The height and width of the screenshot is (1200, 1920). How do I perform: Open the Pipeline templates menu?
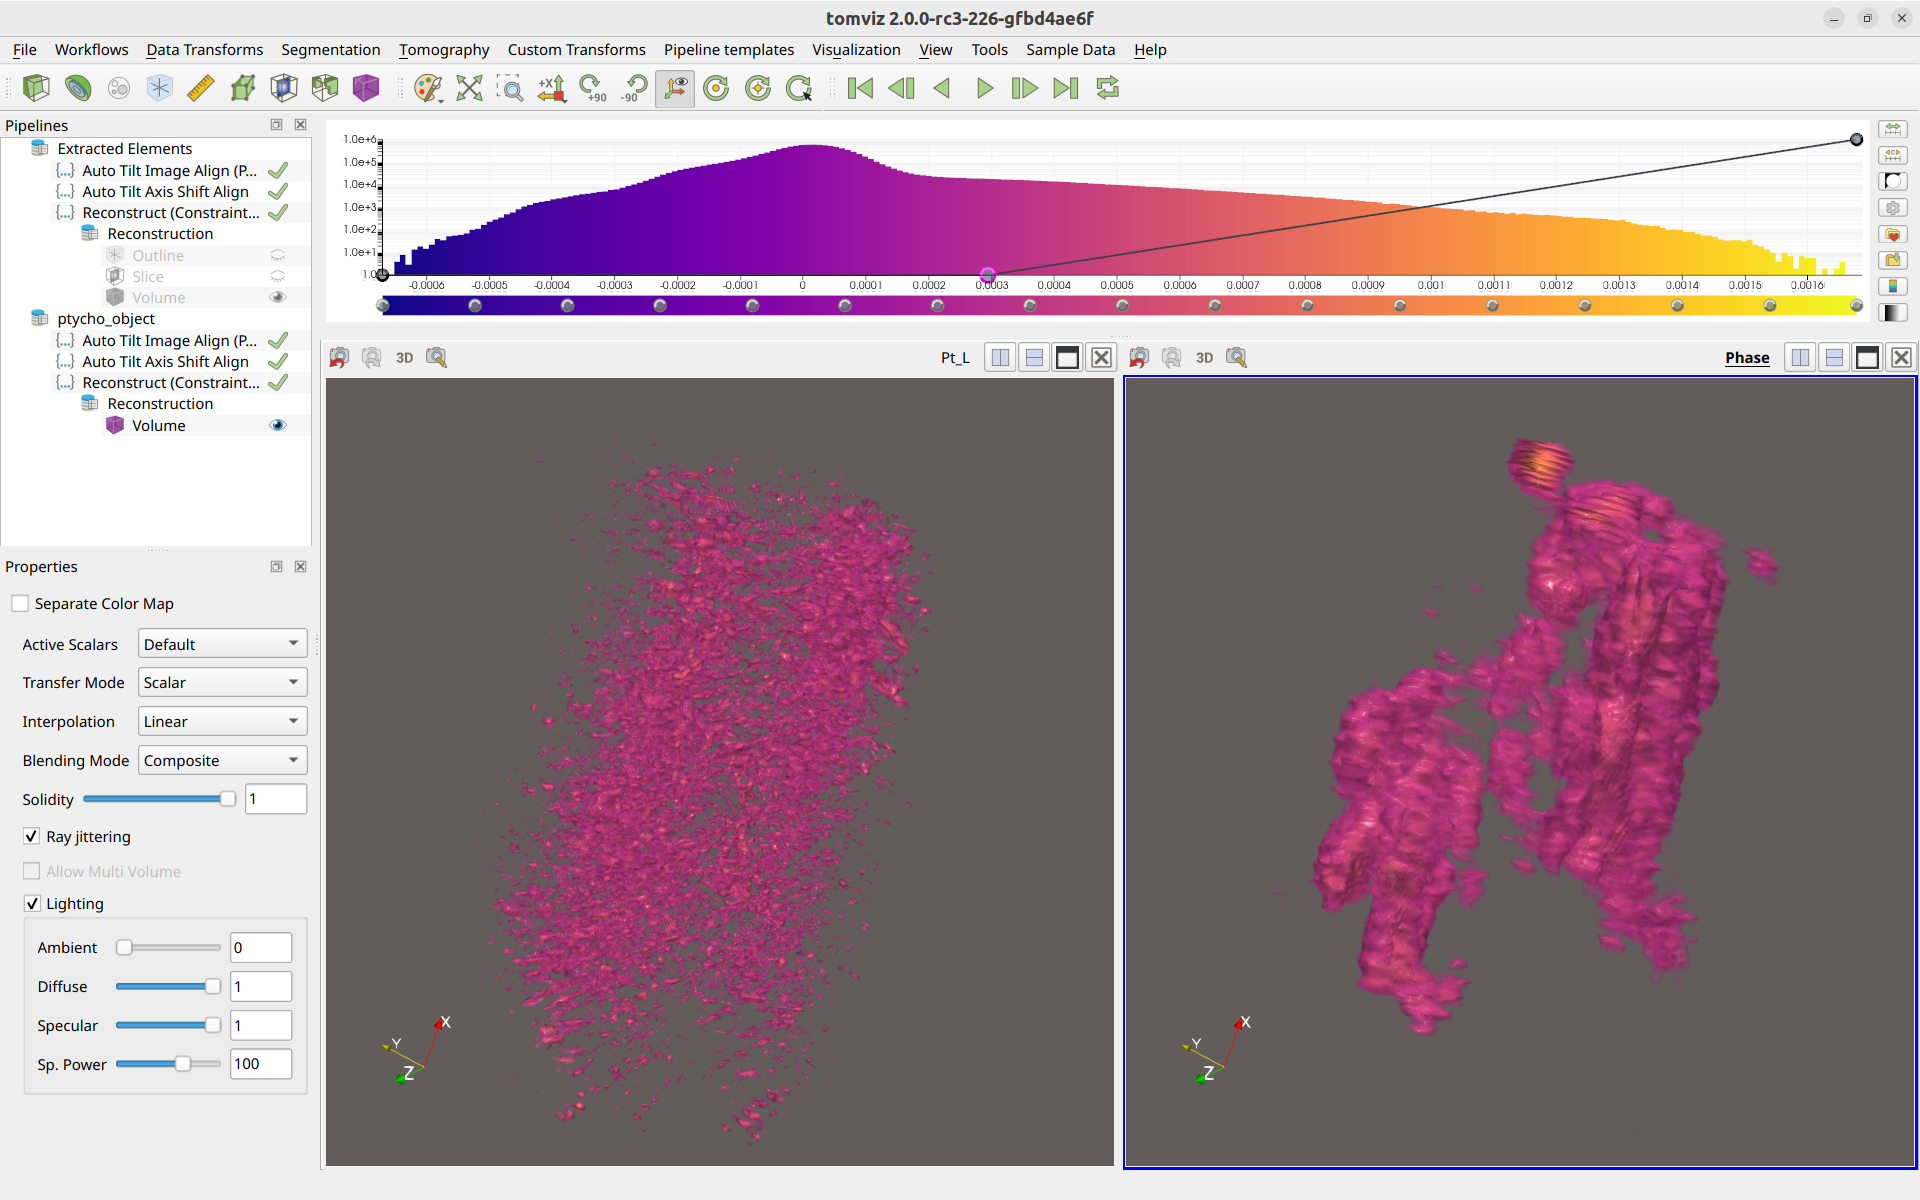pos(728,49)
